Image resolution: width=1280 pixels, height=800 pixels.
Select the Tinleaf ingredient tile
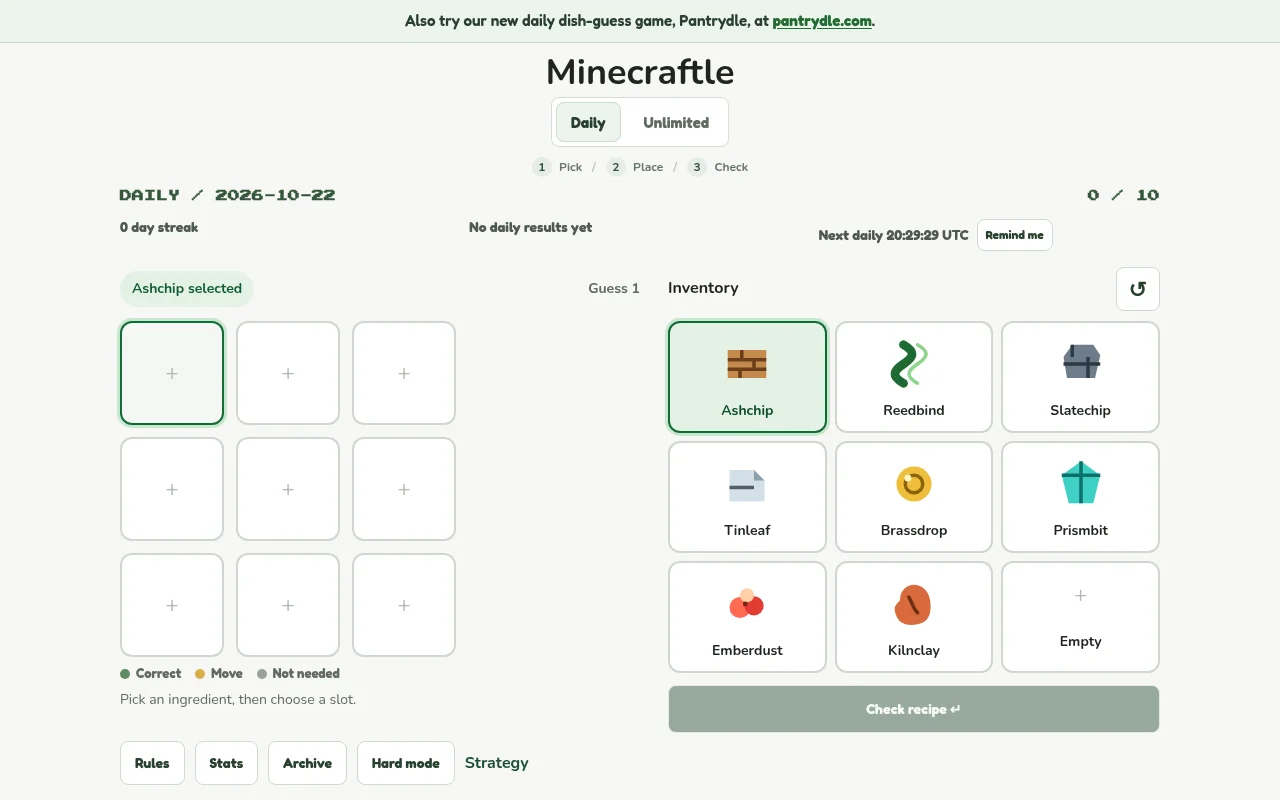pos(747,497)
